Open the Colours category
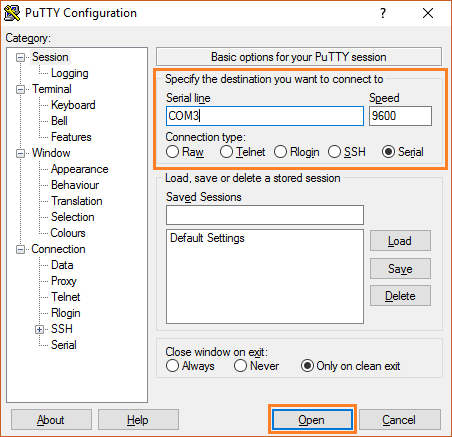Image resolution: width=452 pixels, height=437 pixels. pyautogui.click(x=68, y=233)
